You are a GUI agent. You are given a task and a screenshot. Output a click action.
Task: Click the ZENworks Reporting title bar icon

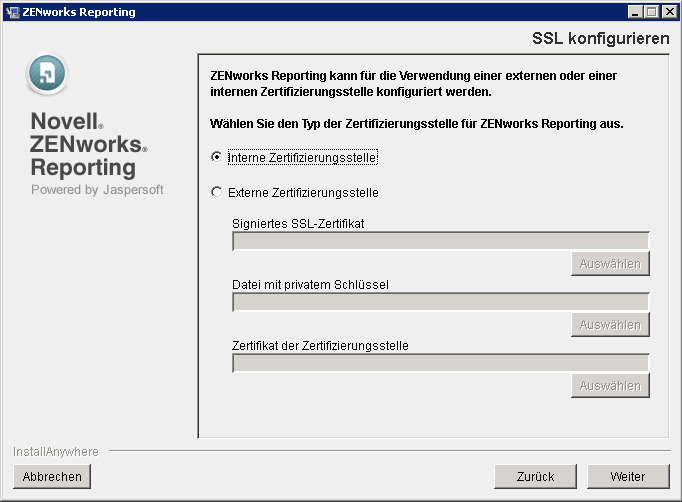[11, 12]
